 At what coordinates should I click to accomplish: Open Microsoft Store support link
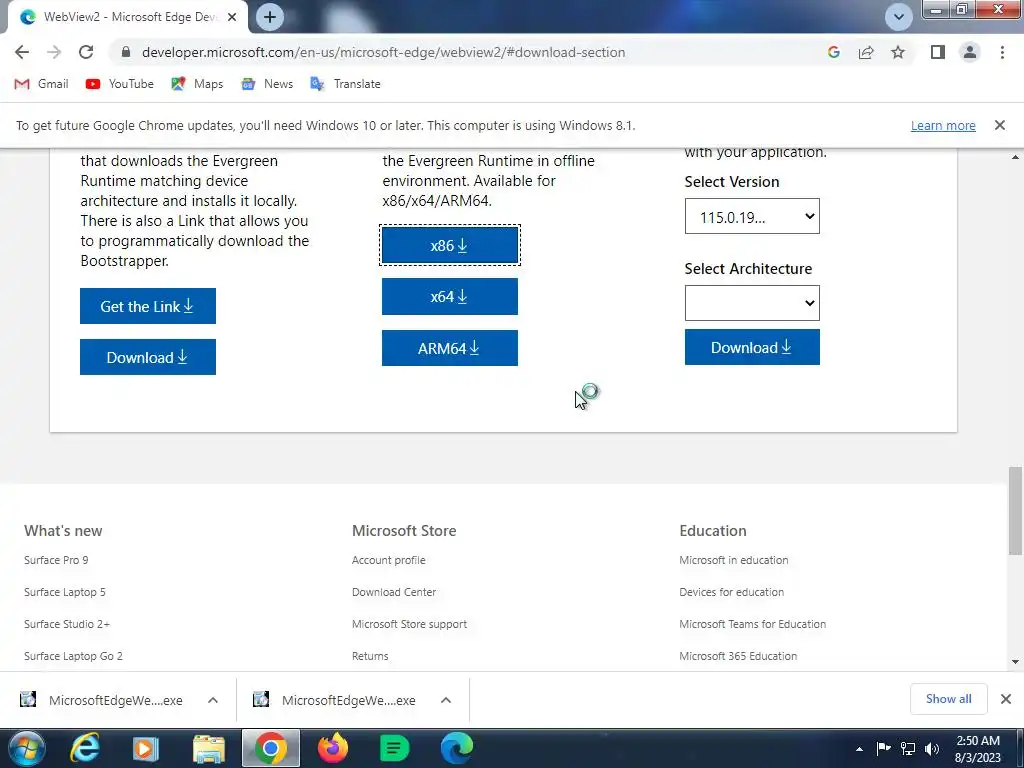click(409, 624)
